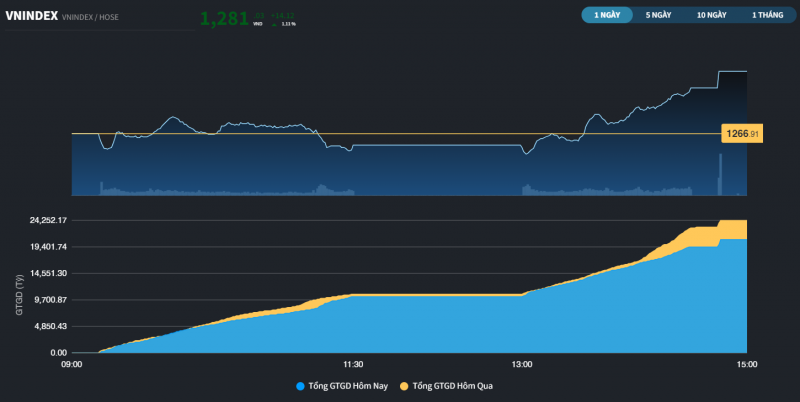Click the VNINDEX title heading

[30, 16]
